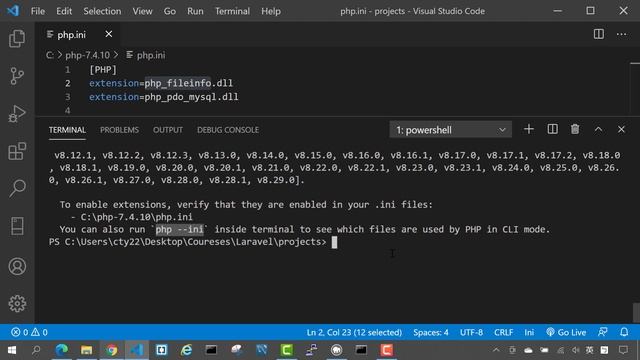Image resolution: width=640 pixels, height=360 pixels.
Task: Switch to the OUTPUT tab
Action: (168, 130)
